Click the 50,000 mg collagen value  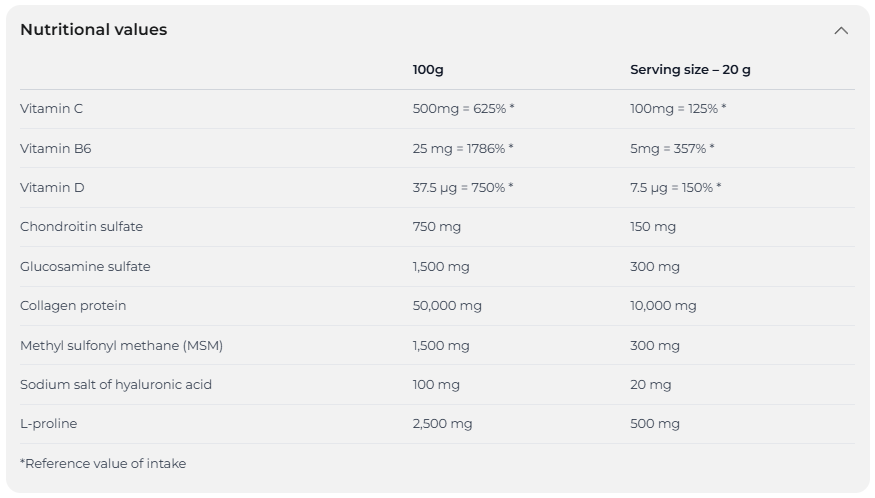pos(447,305)
